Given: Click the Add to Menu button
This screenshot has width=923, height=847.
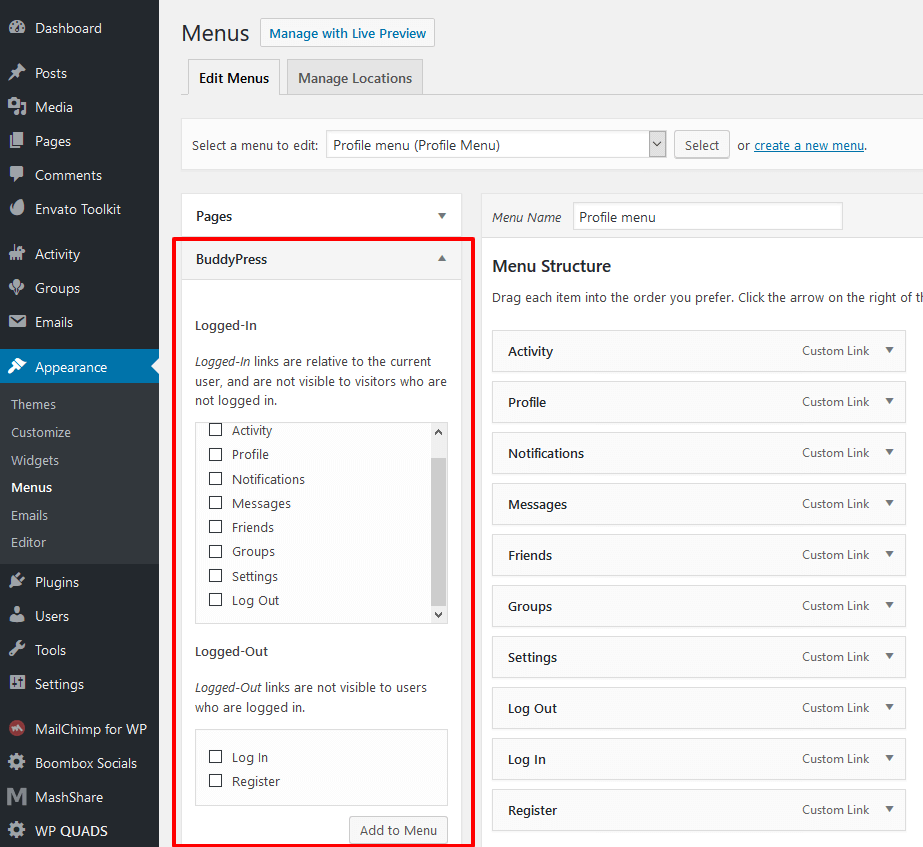Looking at the screenshot, I should (x=399, y=830).
